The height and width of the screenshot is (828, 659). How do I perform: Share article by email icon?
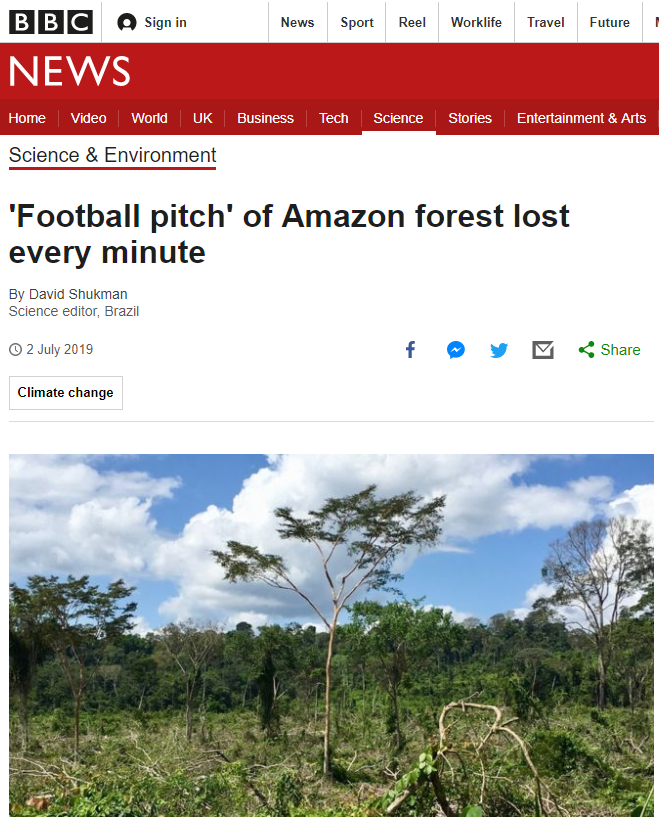(x=543, y=350)
